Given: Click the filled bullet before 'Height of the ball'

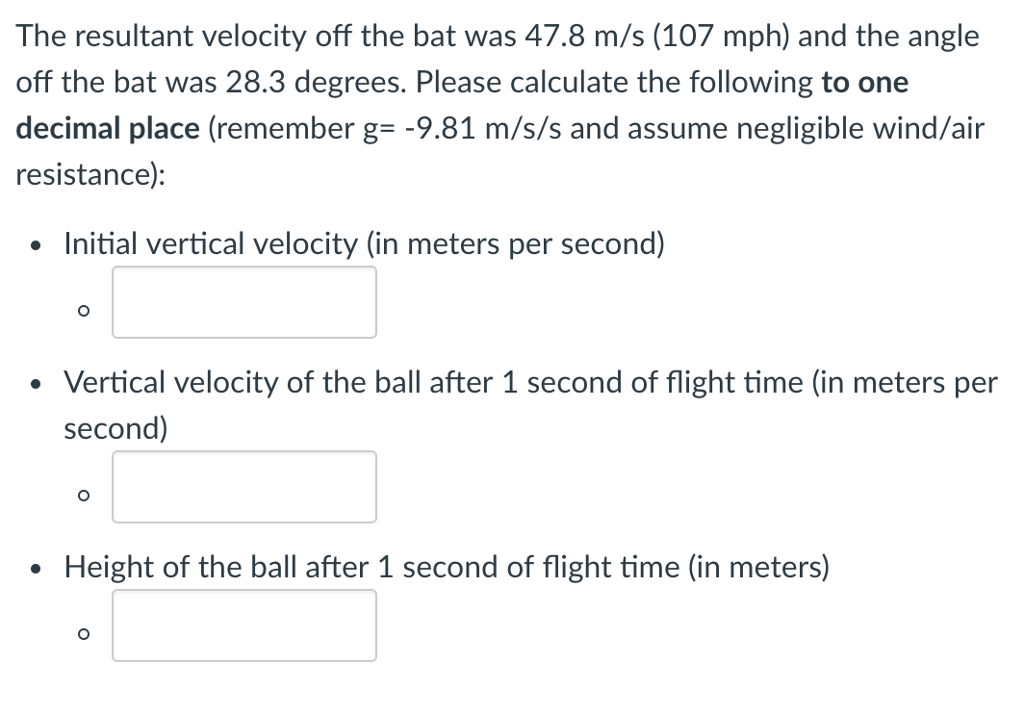Looking at the screenshot, I should coord(37,570).
